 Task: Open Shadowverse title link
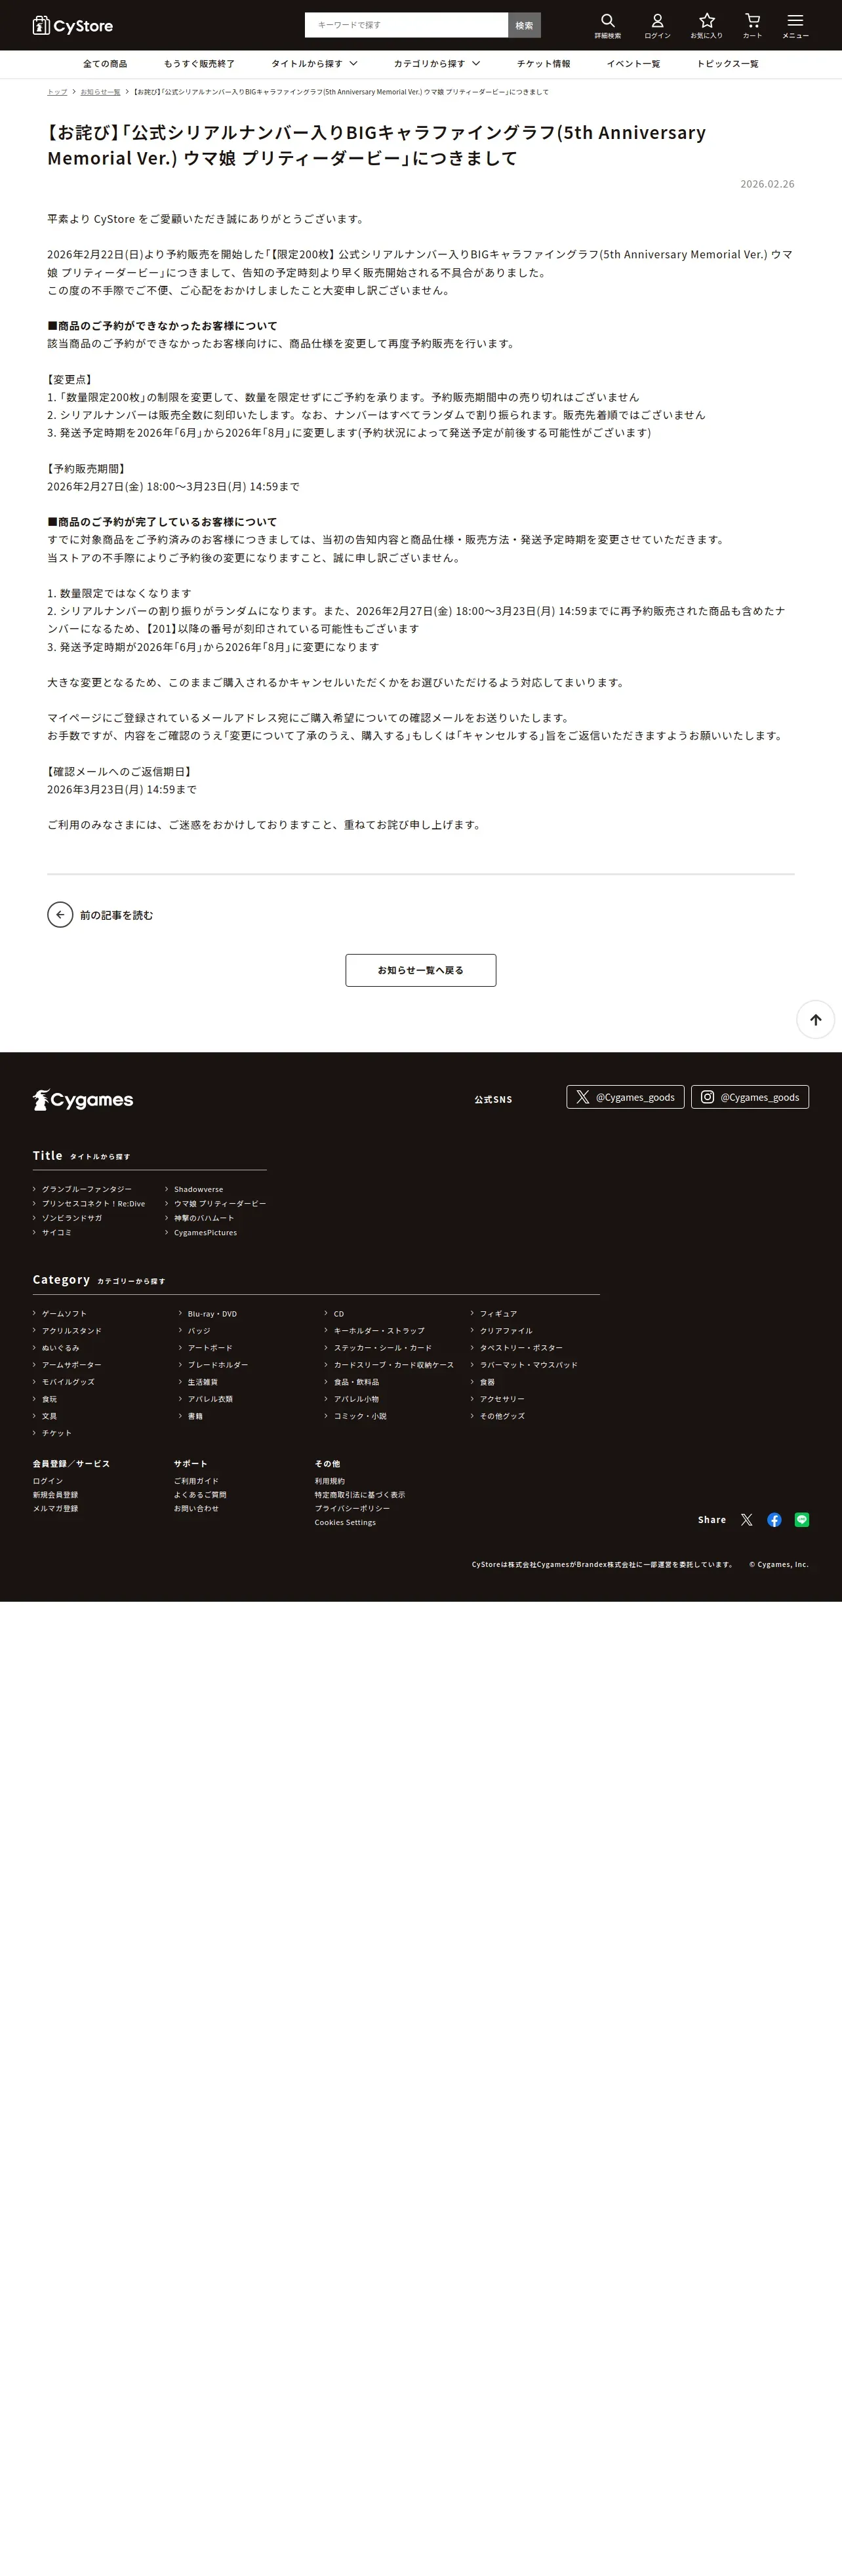click(x=198, y=1189)
